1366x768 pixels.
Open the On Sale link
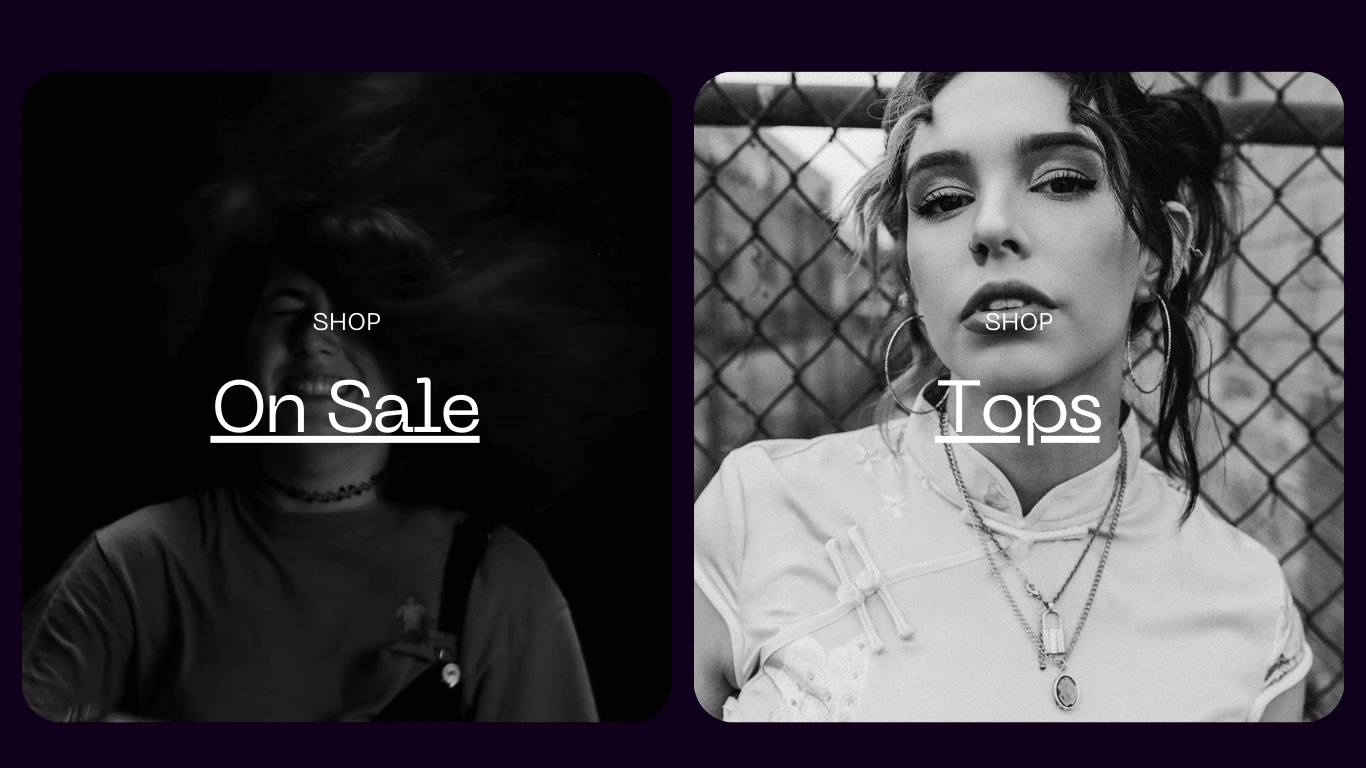coord(346,408)
